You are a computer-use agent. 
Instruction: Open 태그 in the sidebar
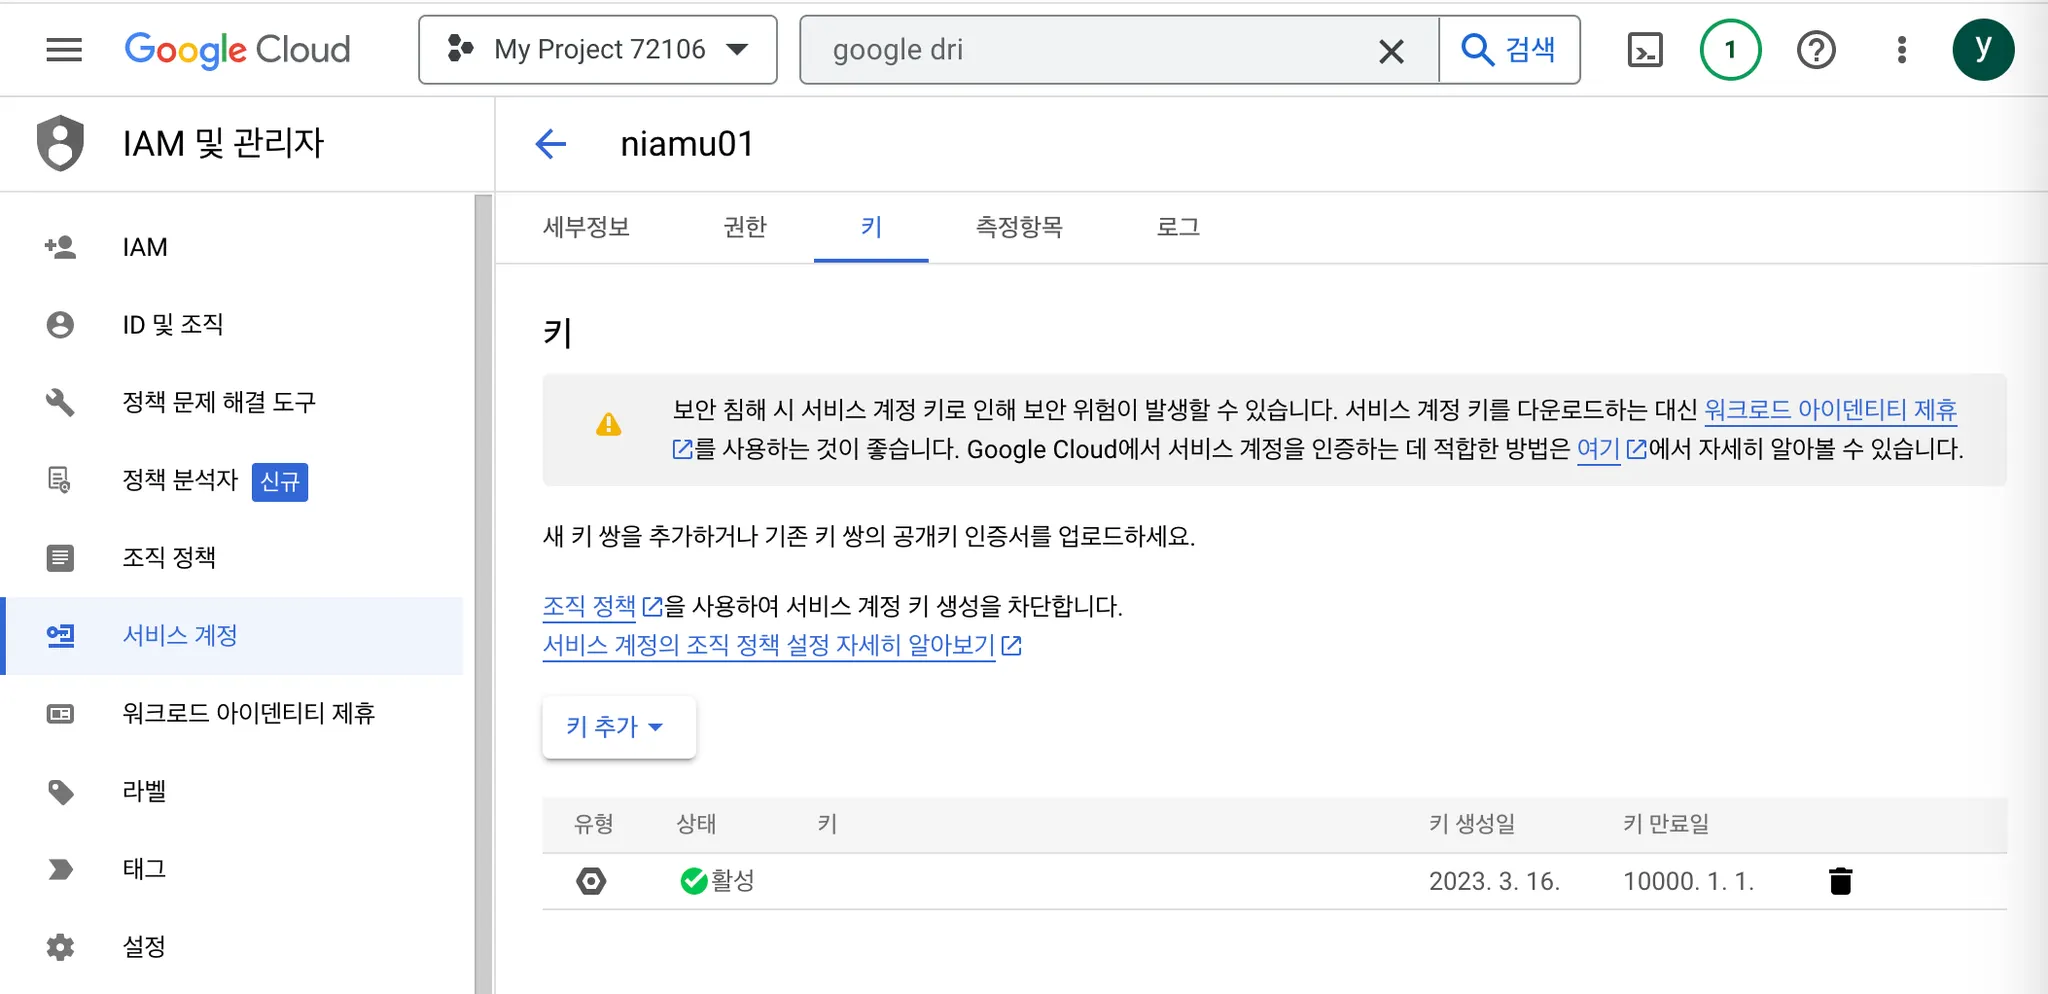pyautogui.click(x=232, y=869)
